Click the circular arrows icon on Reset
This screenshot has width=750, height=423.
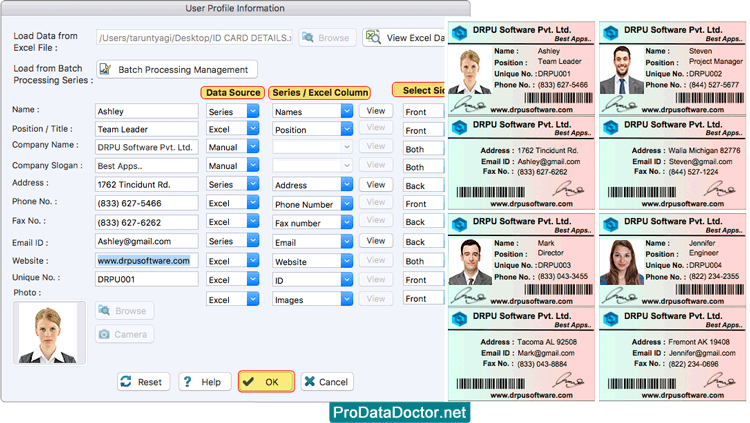pyautogui.click(x=126, y=381)
